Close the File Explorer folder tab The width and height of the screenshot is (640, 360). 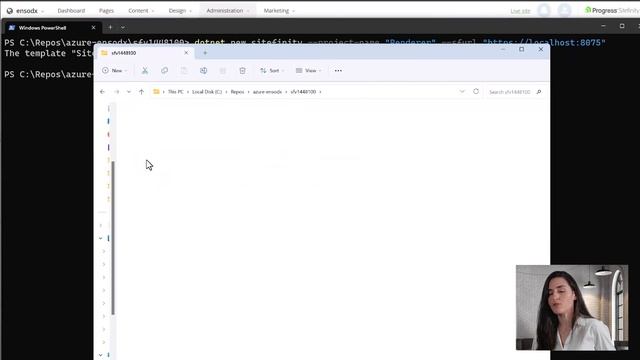pyautogui.click(x=186, y=53)
